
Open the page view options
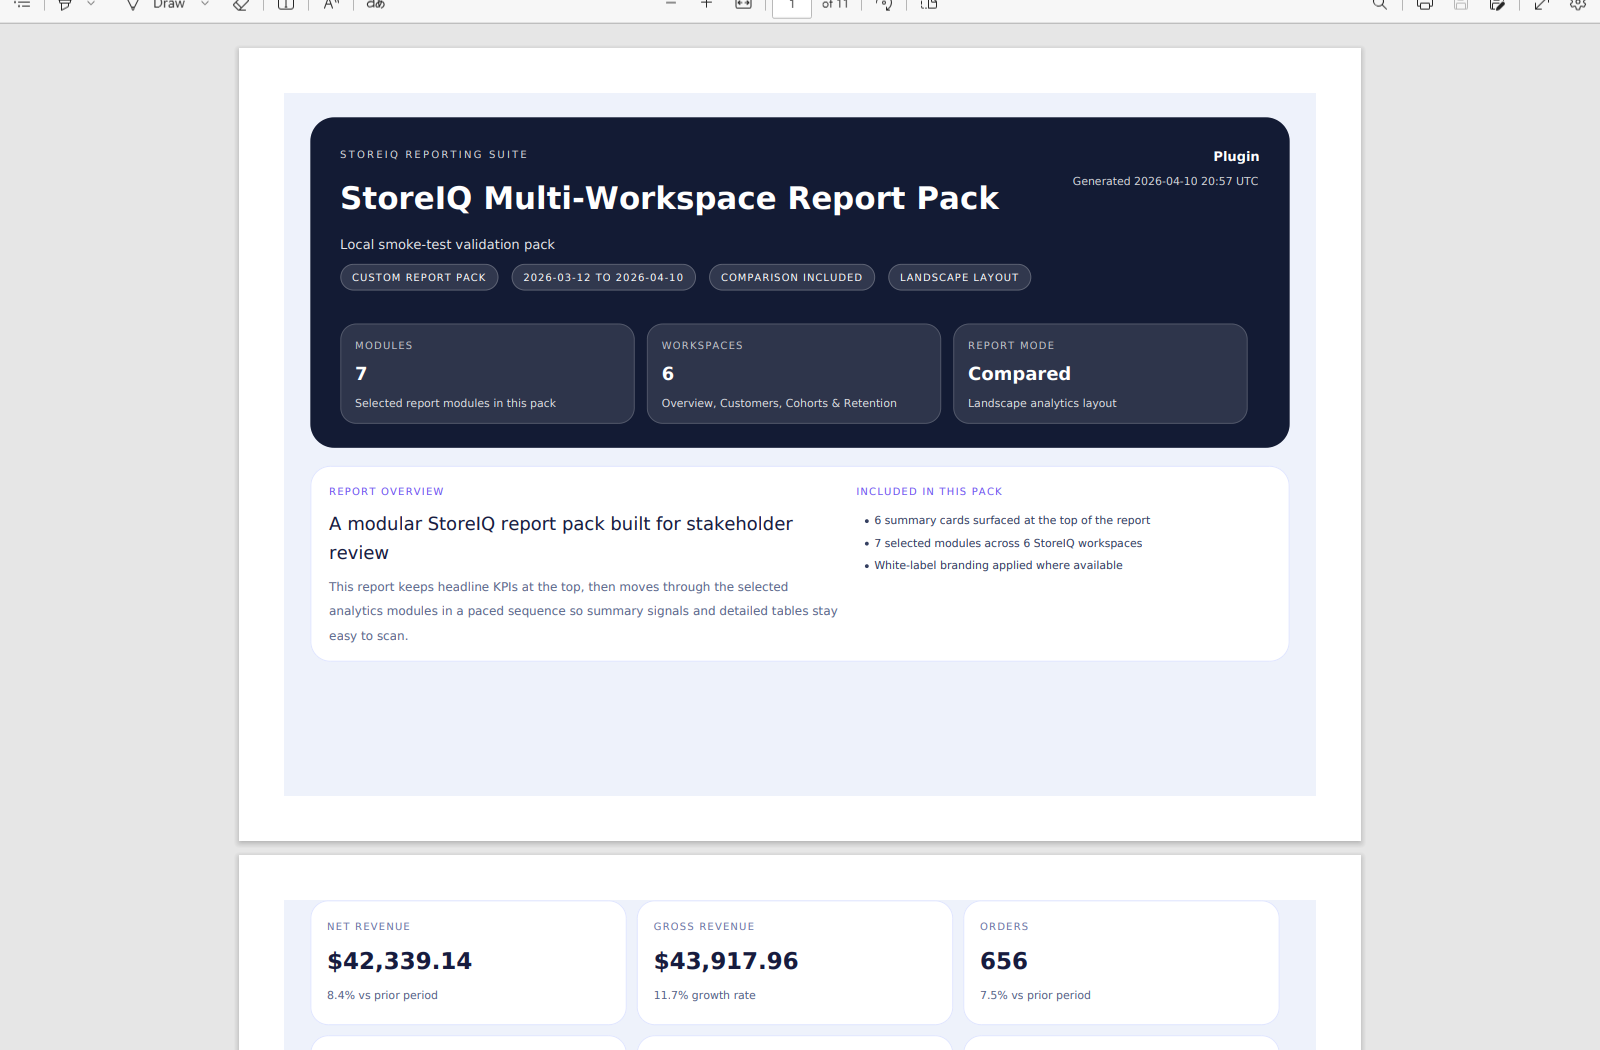(929, 4)
